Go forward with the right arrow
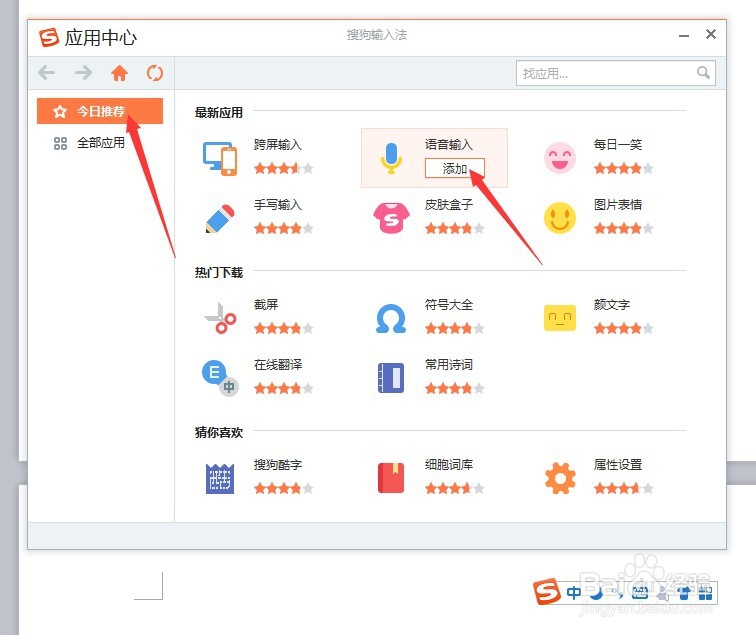The height and width of the screenshot is (635, 756). click(x=83, y=73)
